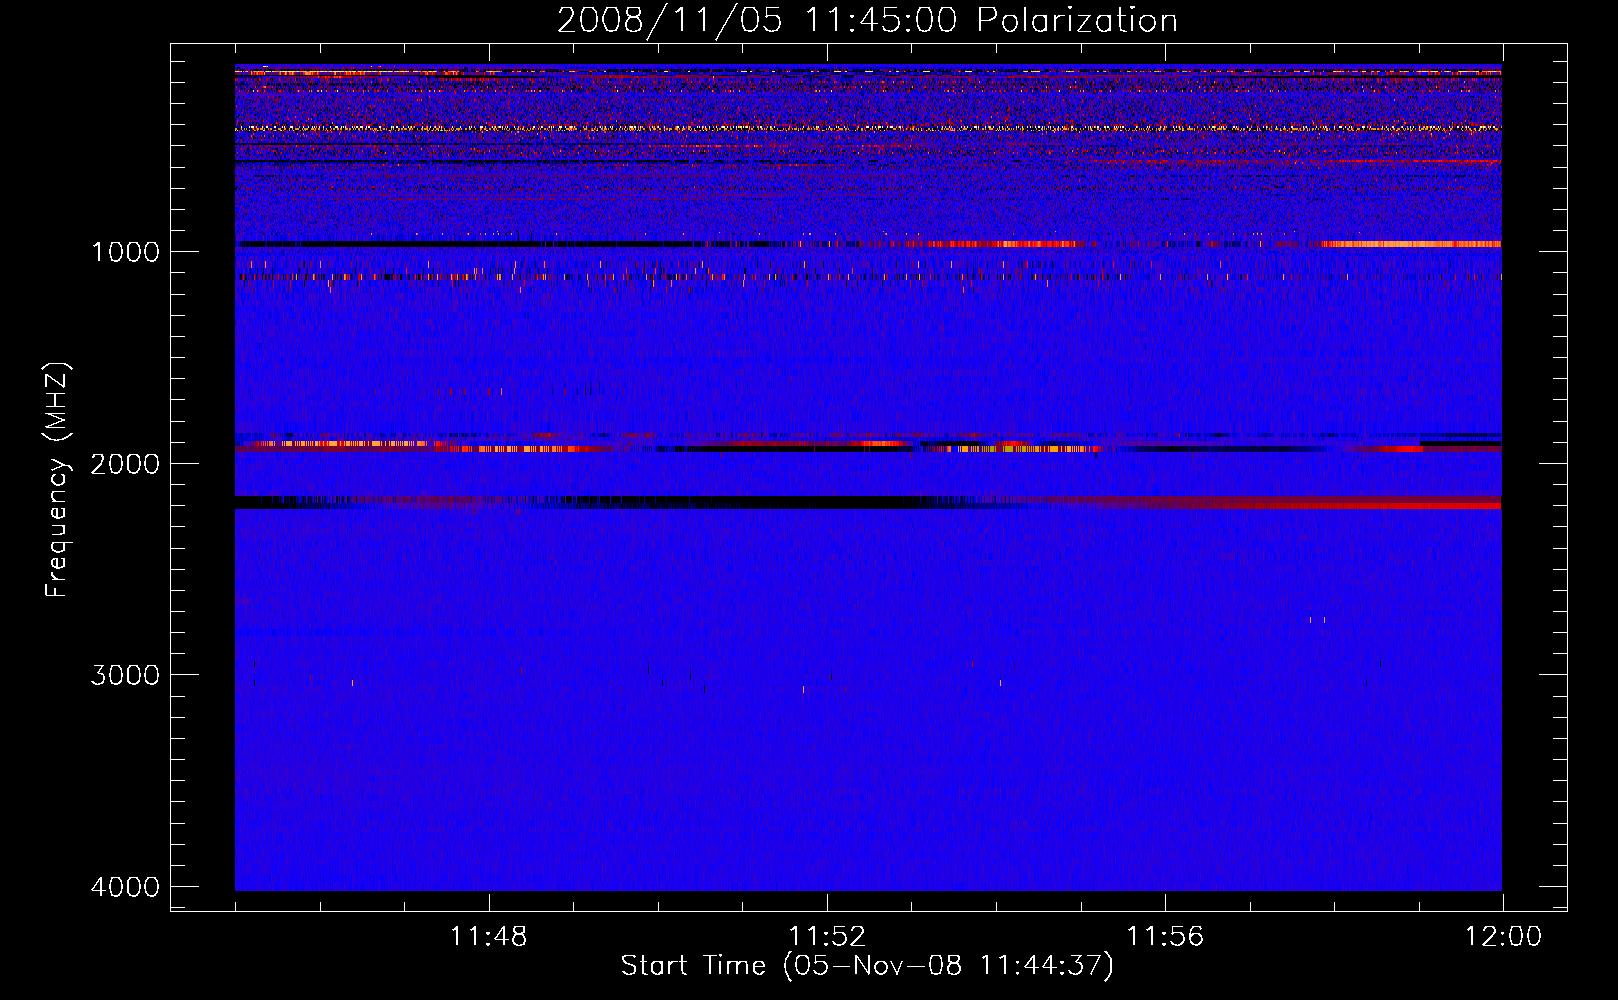Image resolution: width=1618 pixels, height=1000 pixels.
Task: Click the 11:52 time tick label
Action: [x=827, y=937]
